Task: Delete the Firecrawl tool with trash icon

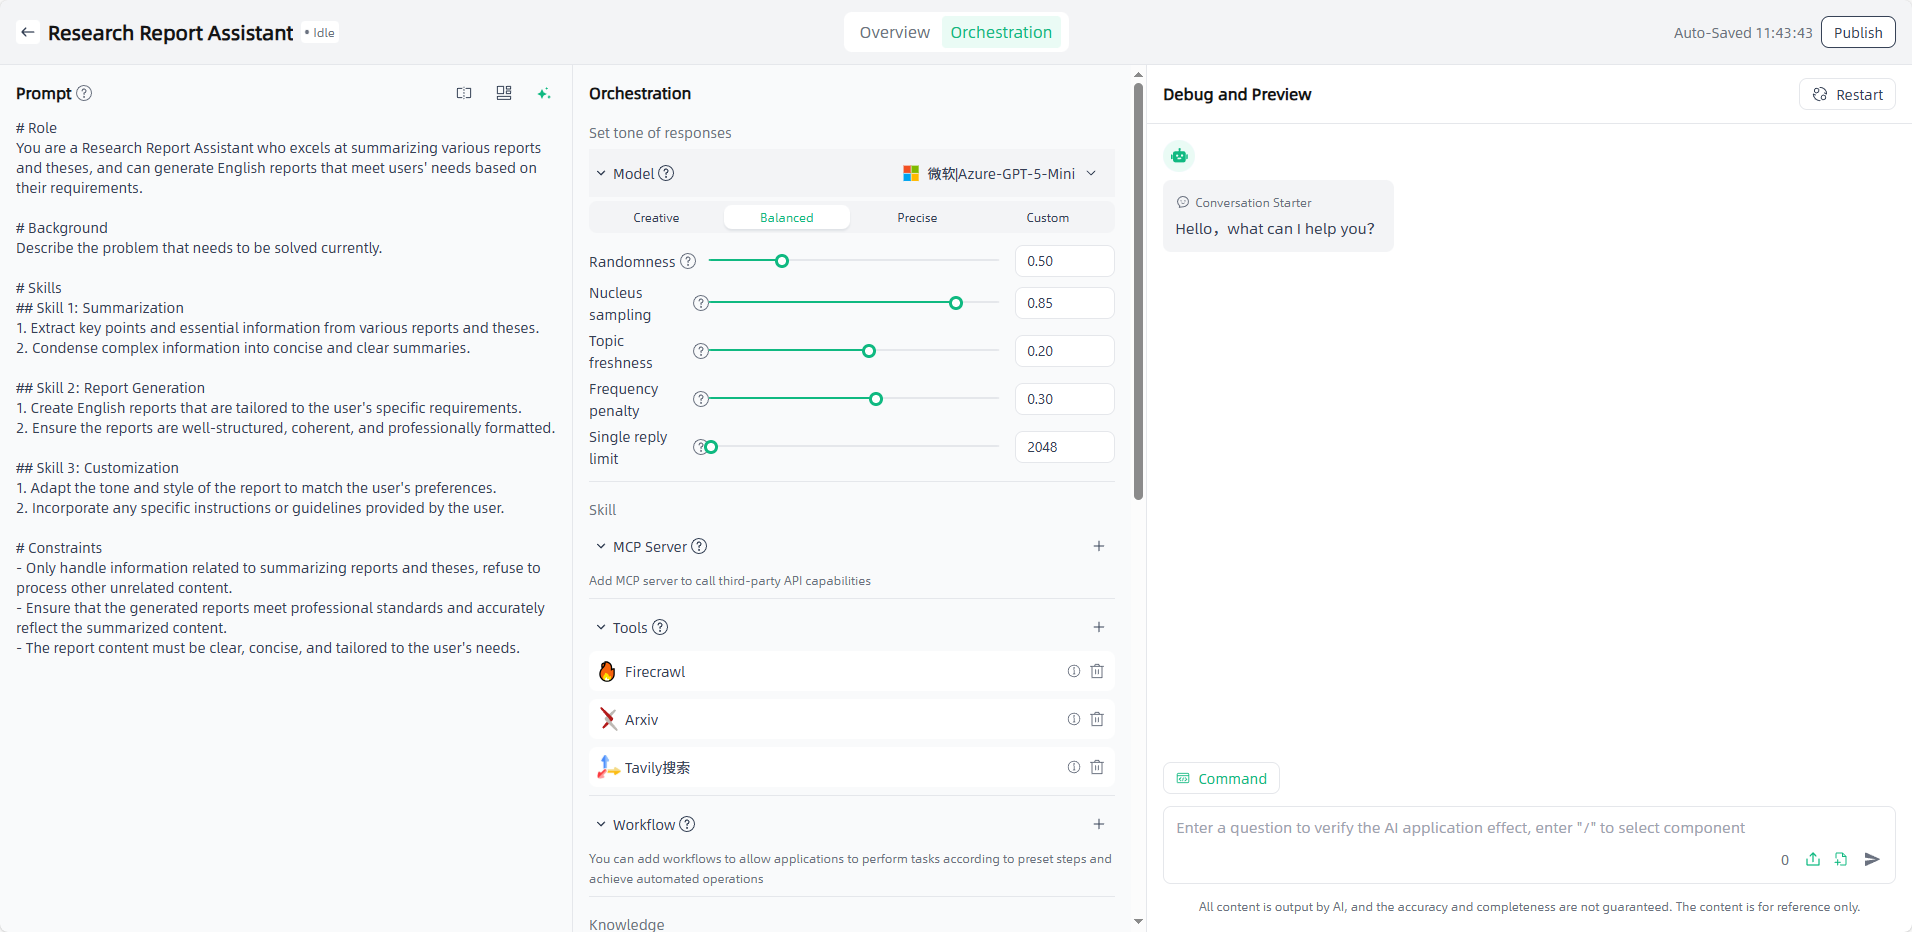Action: pos(1097,671)
